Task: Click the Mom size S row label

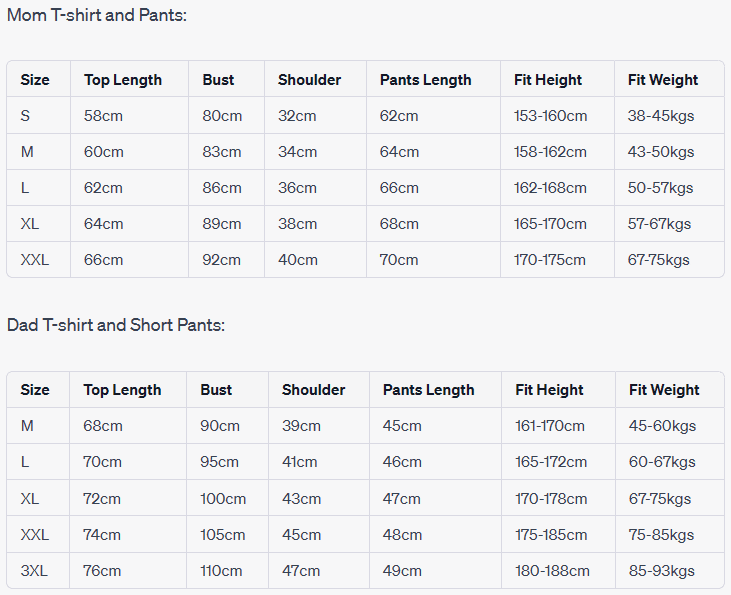Action: tap(25, 116)
